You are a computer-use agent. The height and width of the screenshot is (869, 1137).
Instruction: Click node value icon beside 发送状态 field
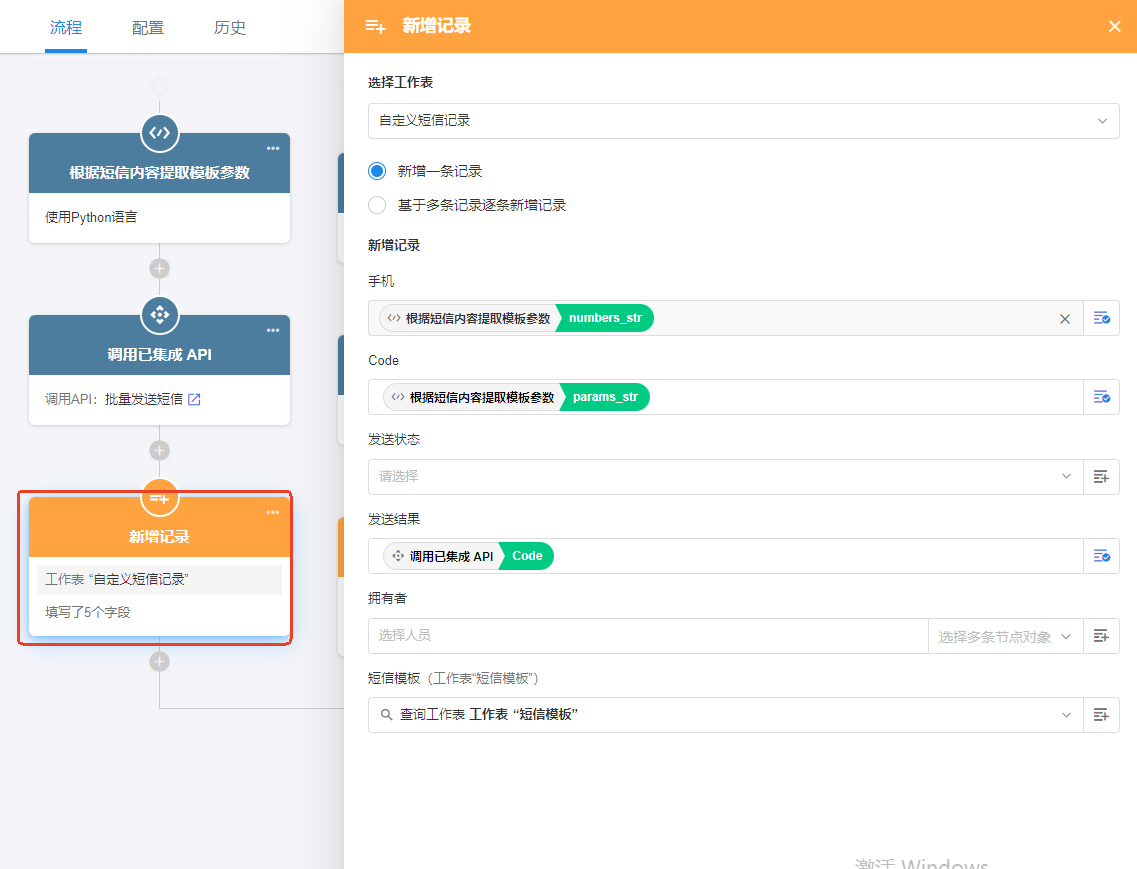click(1101, 477)
